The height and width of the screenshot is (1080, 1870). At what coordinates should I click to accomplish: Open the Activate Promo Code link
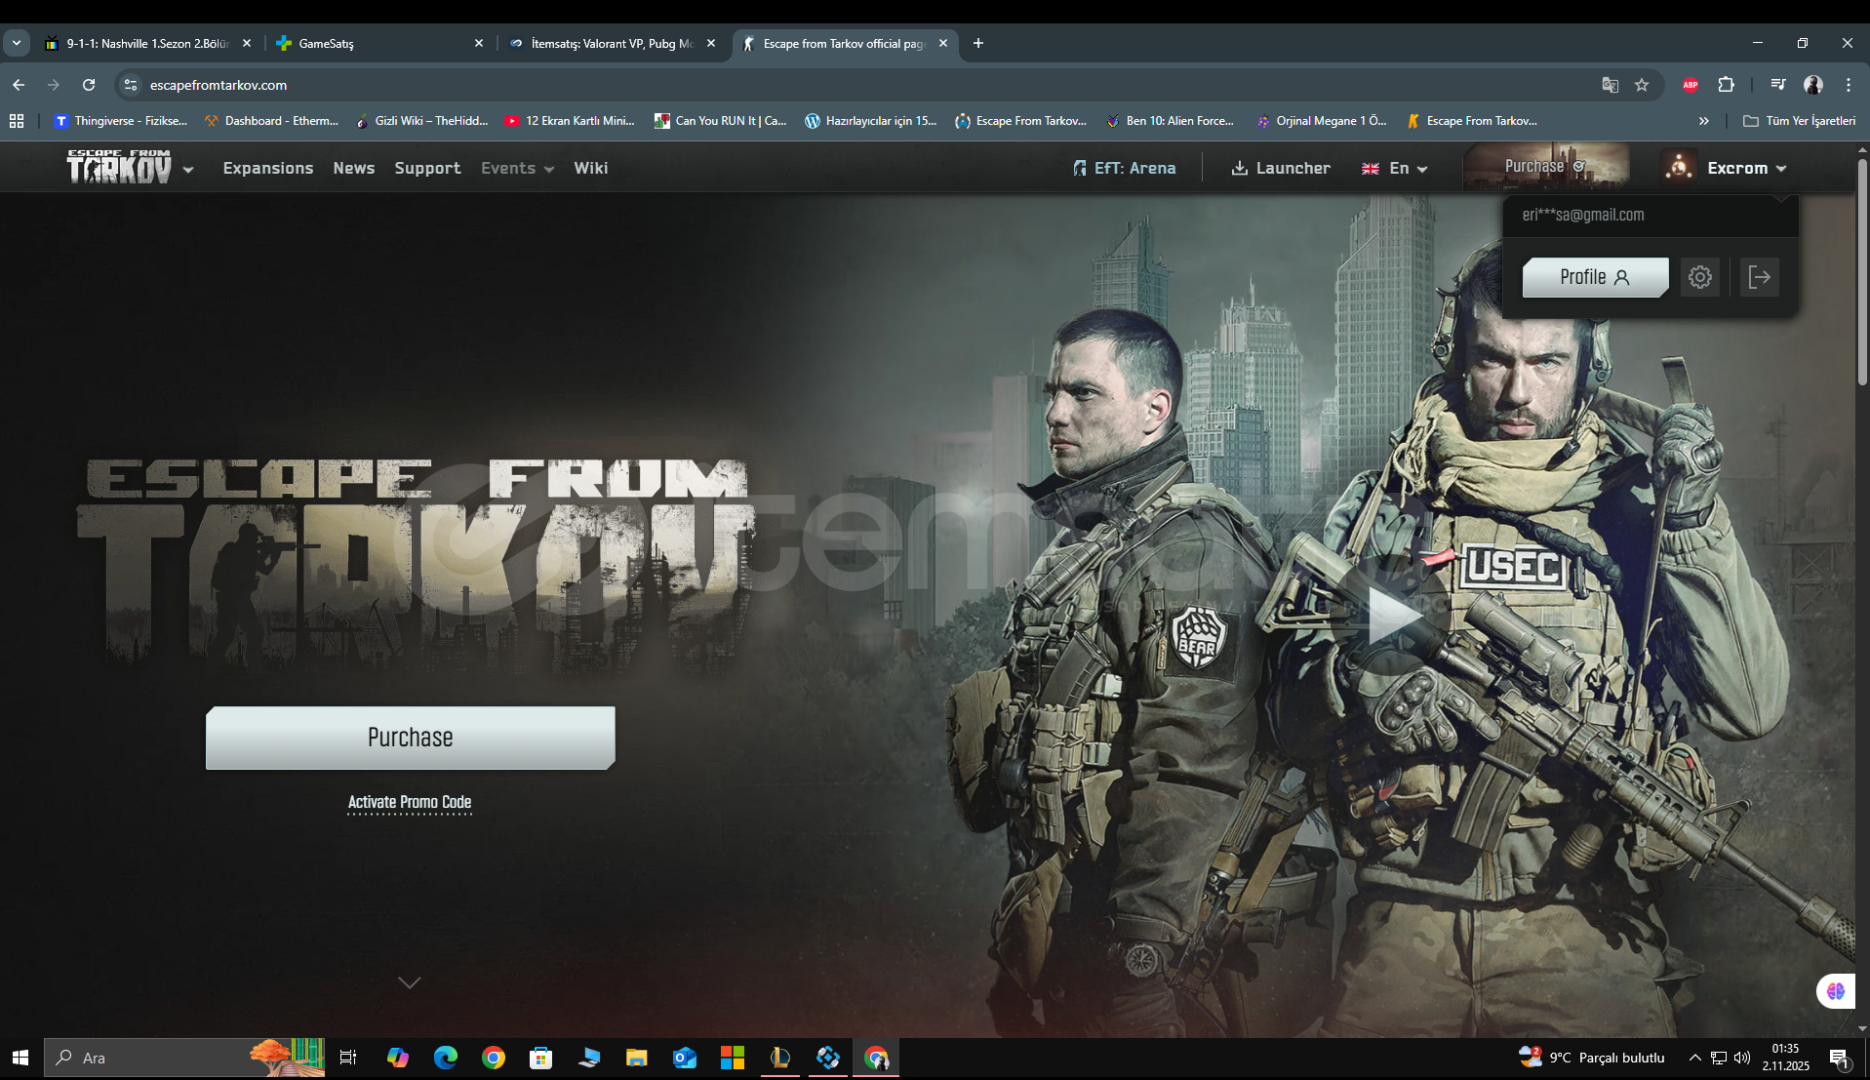[x=409, y=802]
